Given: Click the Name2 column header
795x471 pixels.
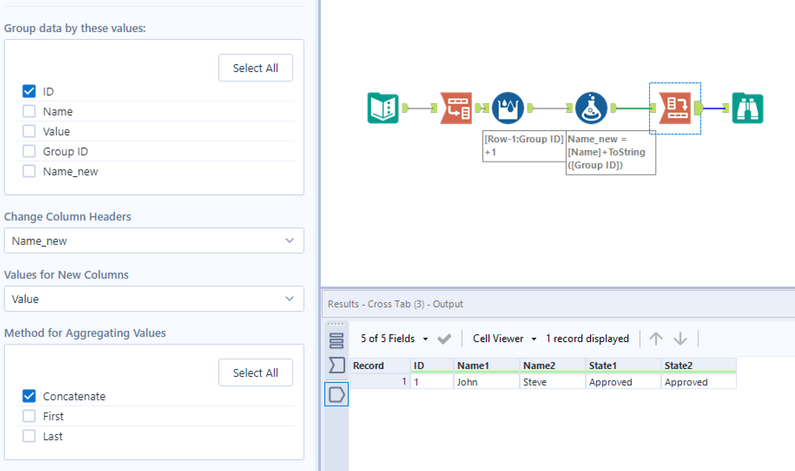Looking at the screenshot, I should [553, 366].
